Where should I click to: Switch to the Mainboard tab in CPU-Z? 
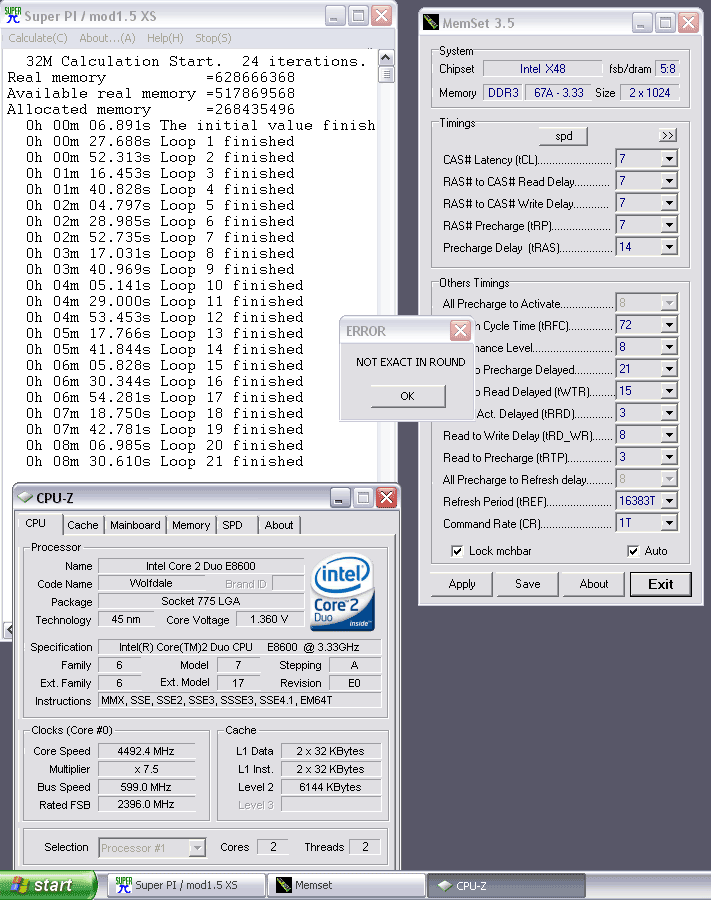pos(135,525)
